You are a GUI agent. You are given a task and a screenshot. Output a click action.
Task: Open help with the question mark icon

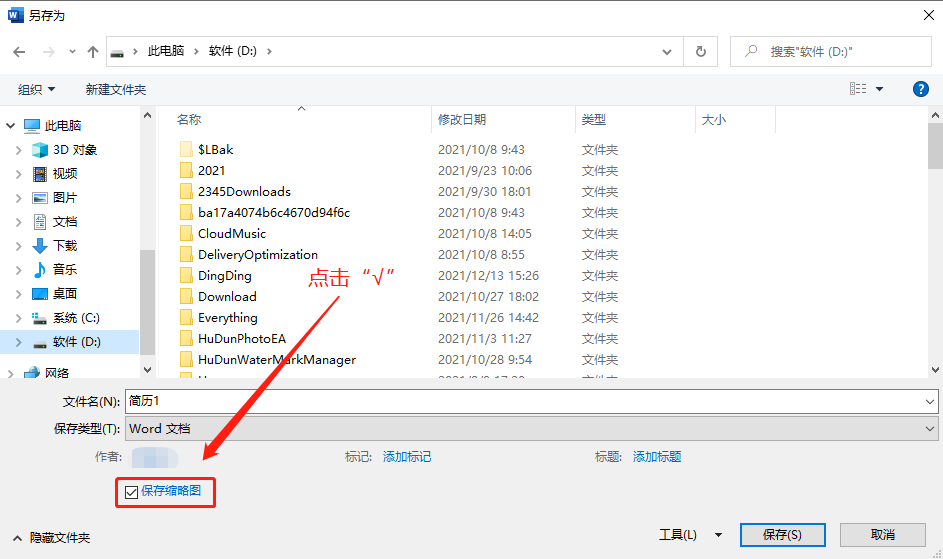click(x=920, y=89)
